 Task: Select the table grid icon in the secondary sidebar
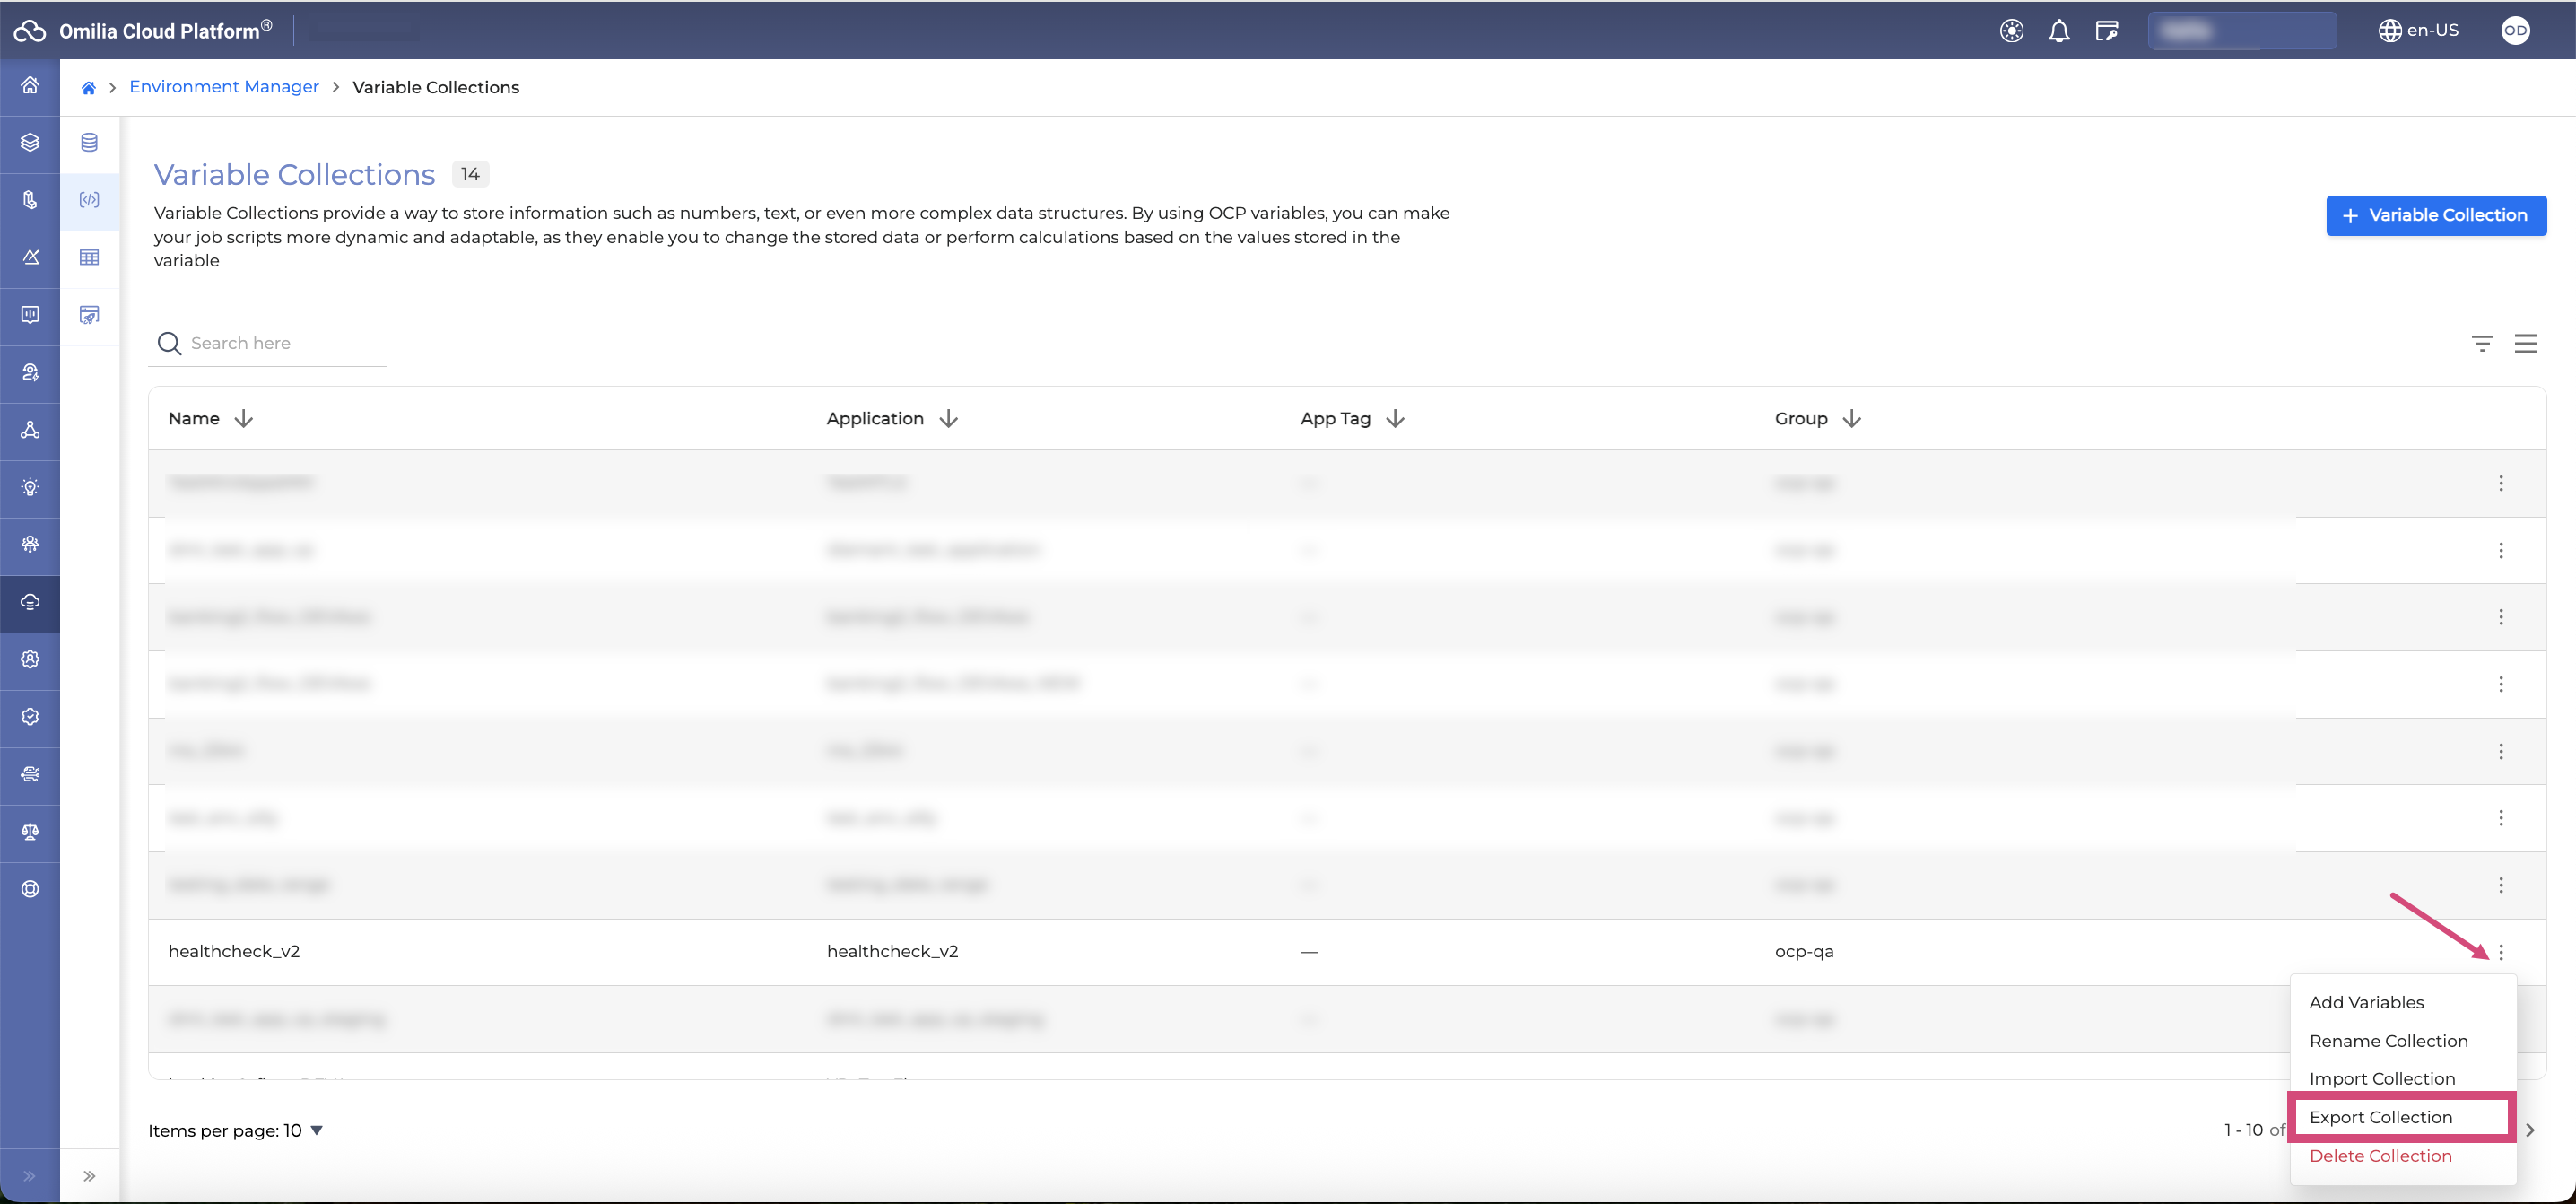pyautogui.click(x=89, y=258)
